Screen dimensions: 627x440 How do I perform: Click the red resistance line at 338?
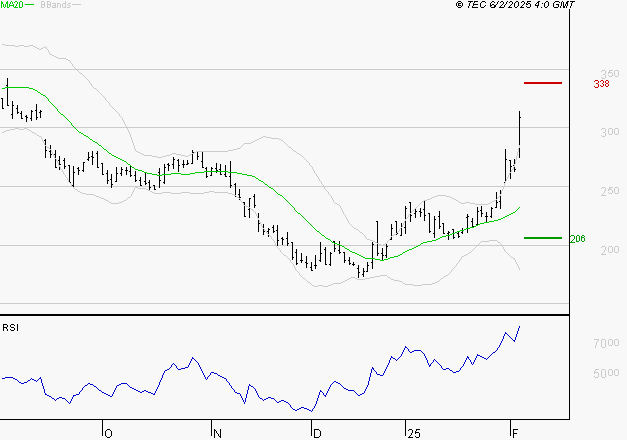(543, 83)
